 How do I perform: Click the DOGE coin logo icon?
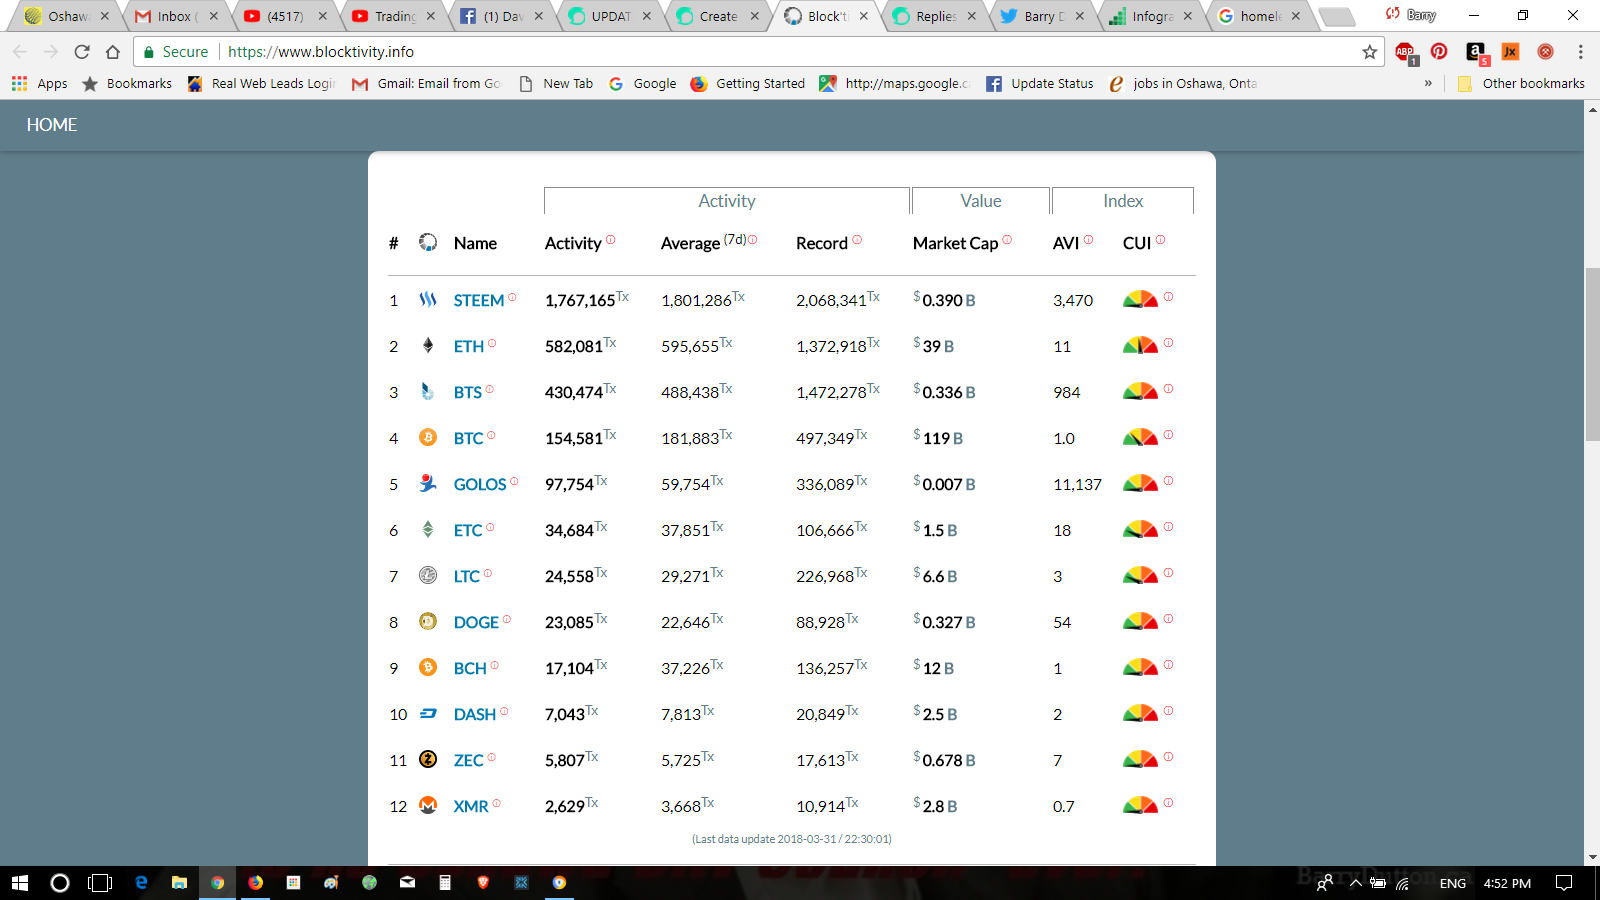coord(428,621)
